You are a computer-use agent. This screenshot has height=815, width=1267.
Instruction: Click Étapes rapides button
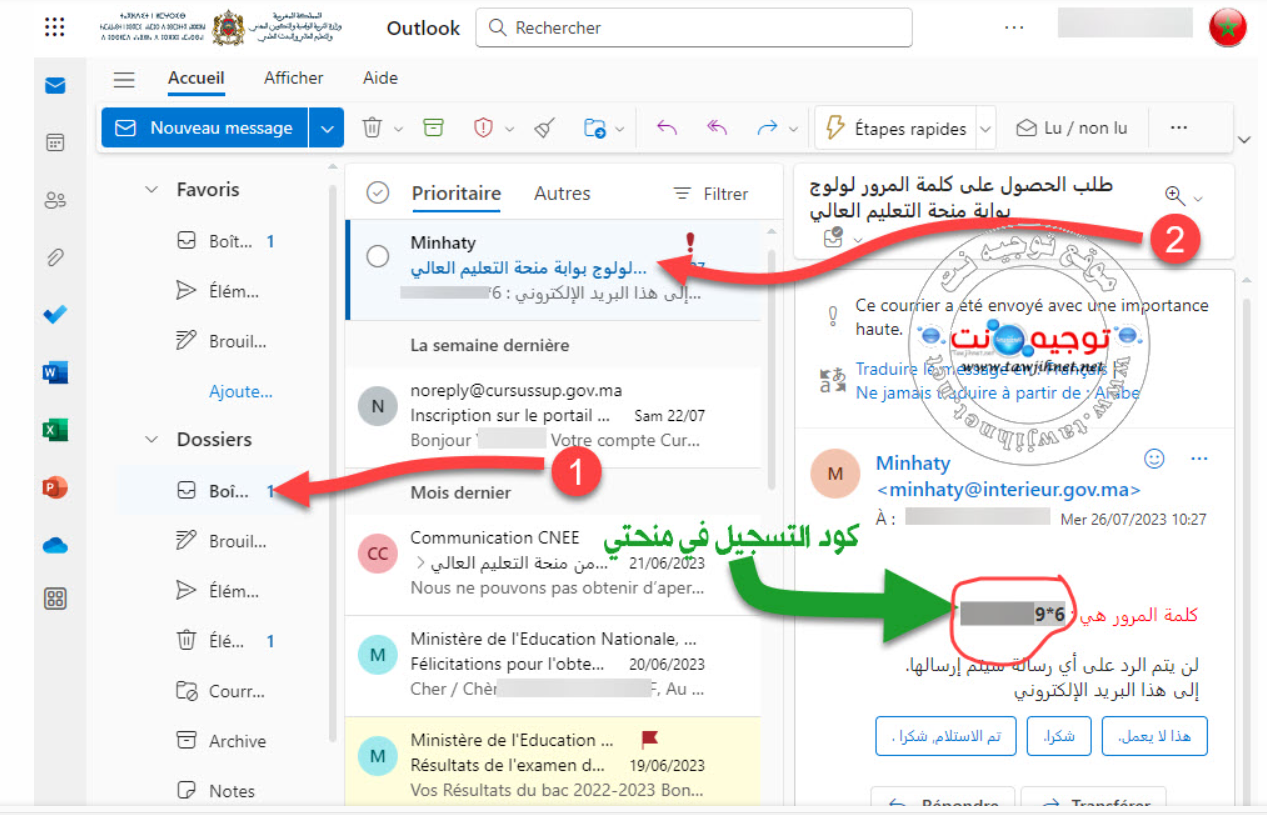(895, 128)
